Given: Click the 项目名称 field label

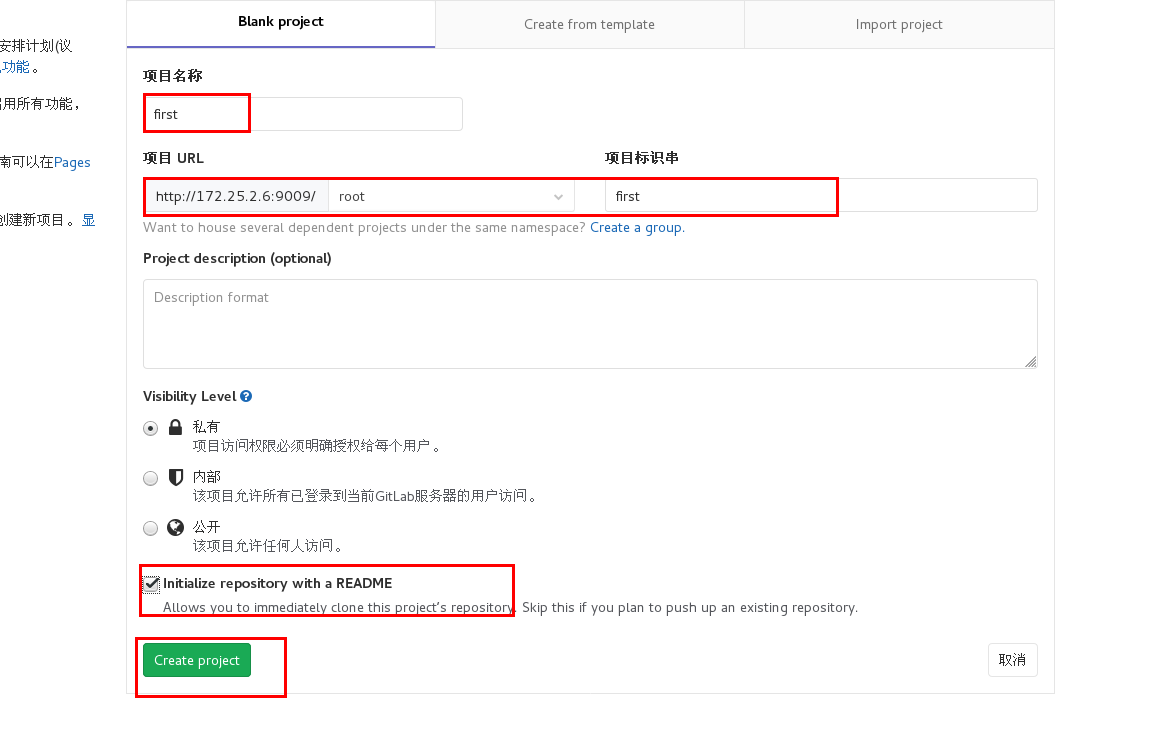Looking at the screenshot, I should coord(172,76).
